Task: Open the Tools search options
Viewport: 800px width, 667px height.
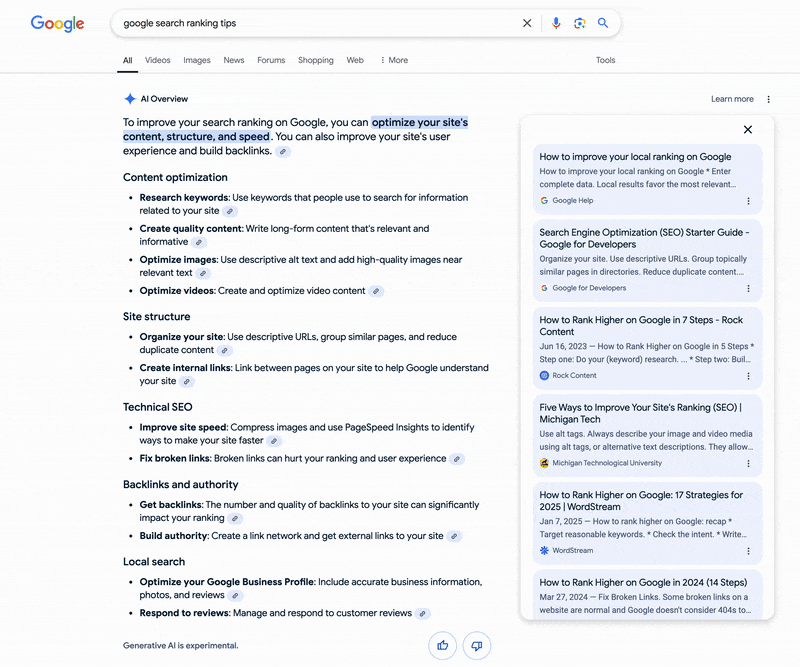Action: pos(606,60)
